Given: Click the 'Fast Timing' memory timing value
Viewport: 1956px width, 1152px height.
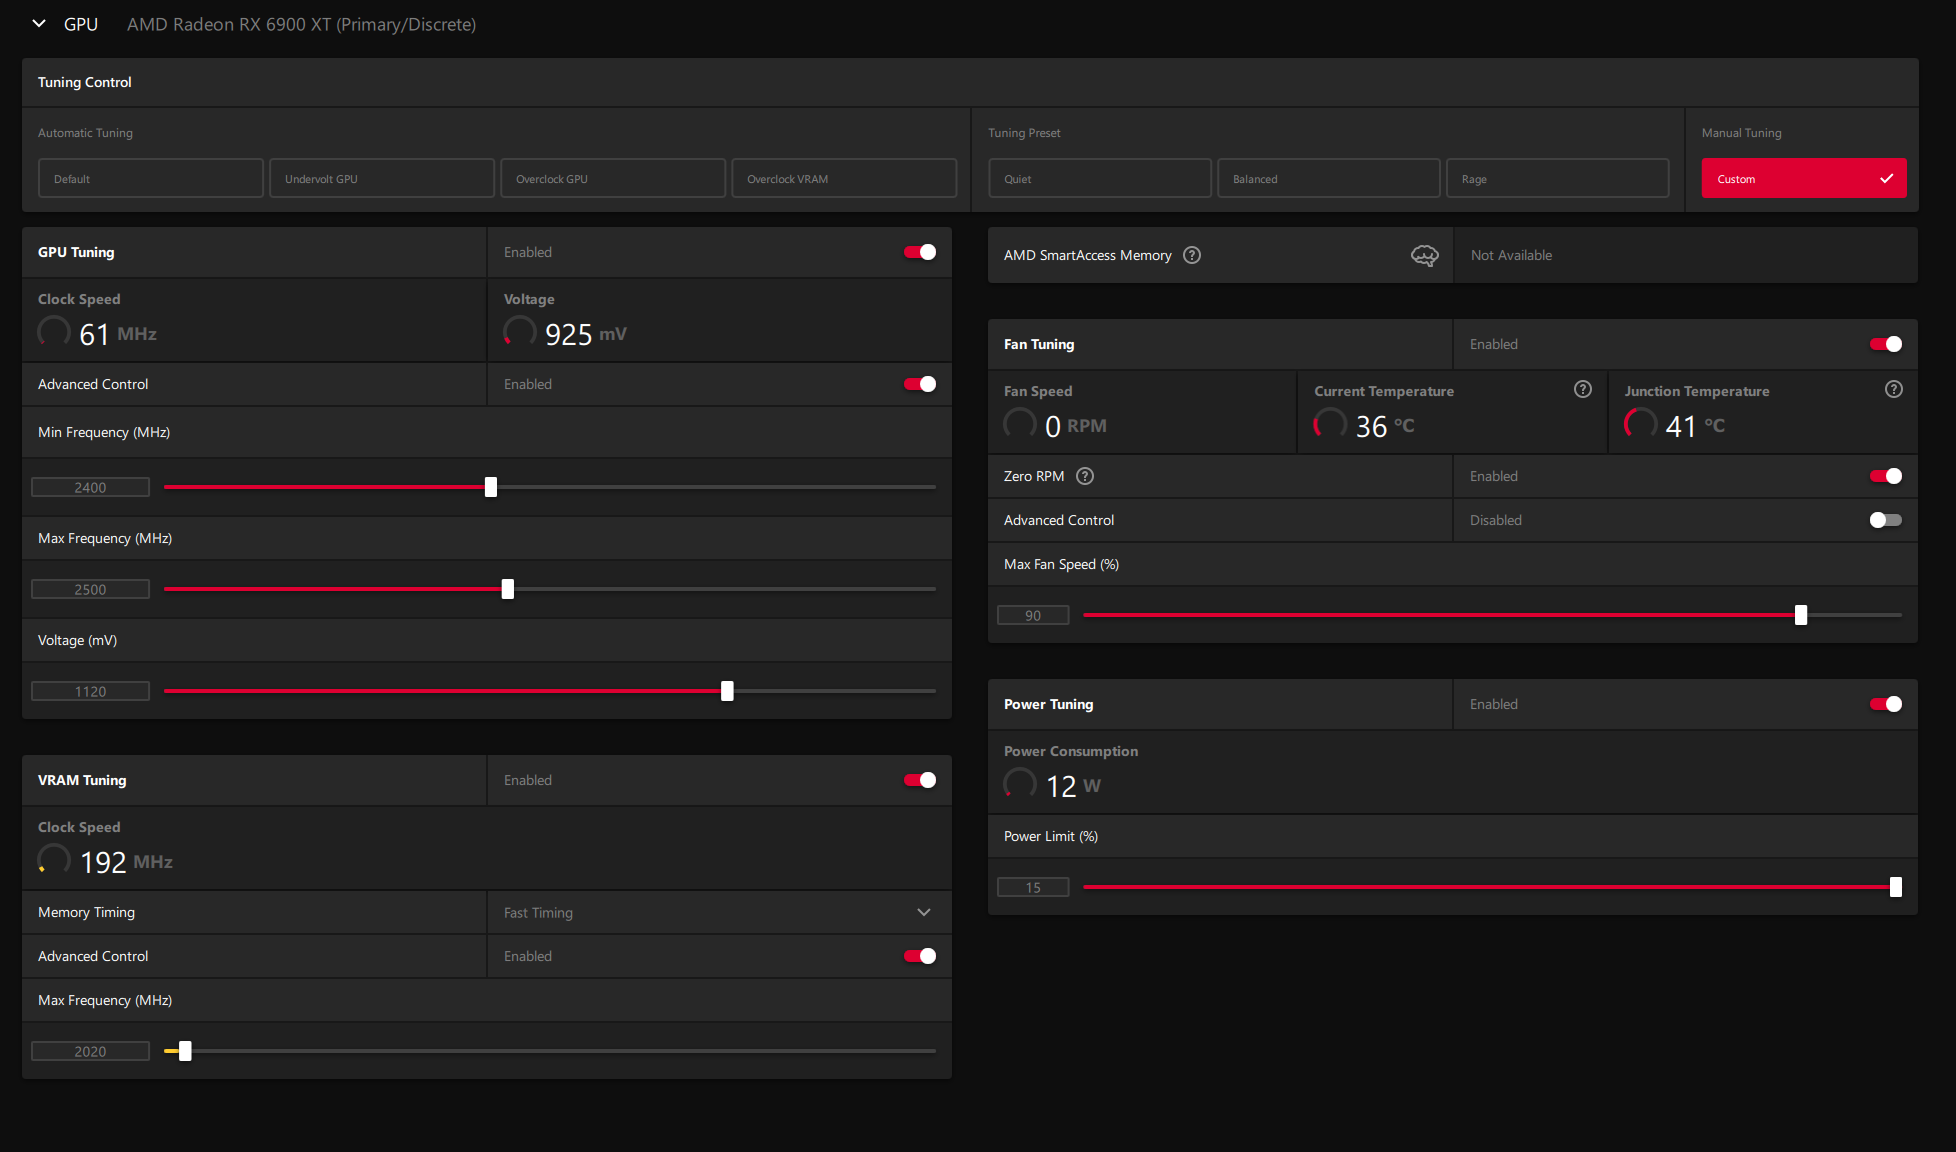Looking at the screenshot, I should 538,912.
